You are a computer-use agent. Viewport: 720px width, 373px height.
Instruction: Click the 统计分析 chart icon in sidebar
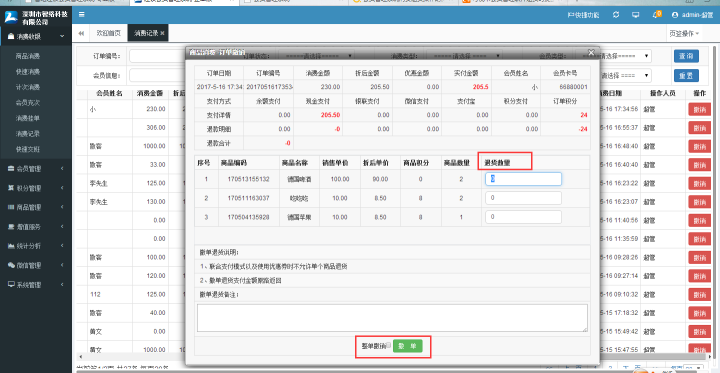point(11,246)
